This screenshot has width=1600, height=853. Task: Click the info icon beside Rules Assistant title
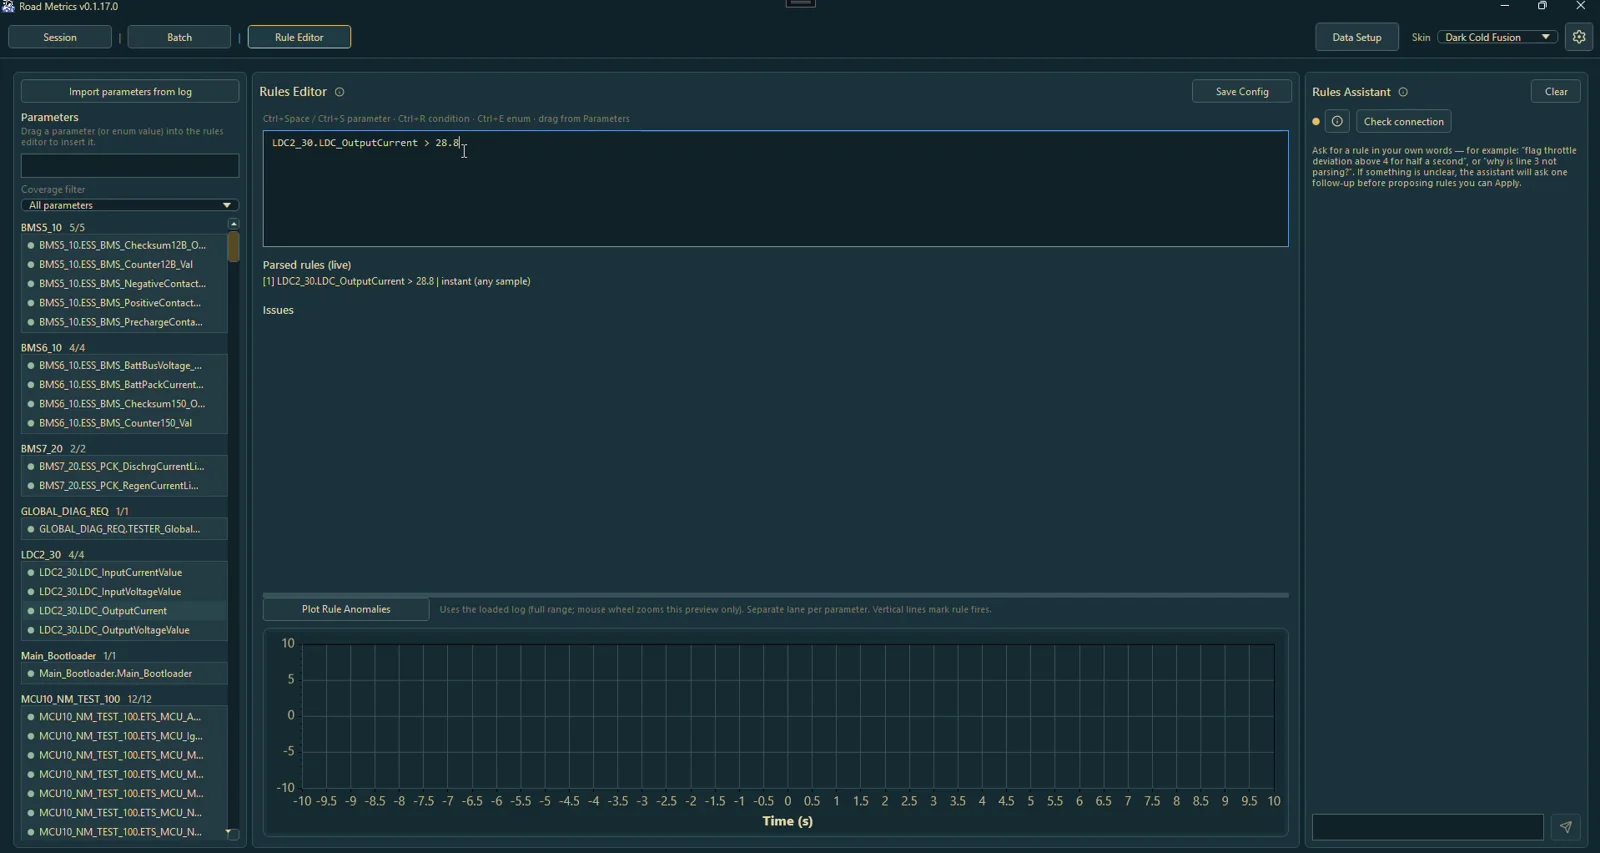(x=1404, y=92)
